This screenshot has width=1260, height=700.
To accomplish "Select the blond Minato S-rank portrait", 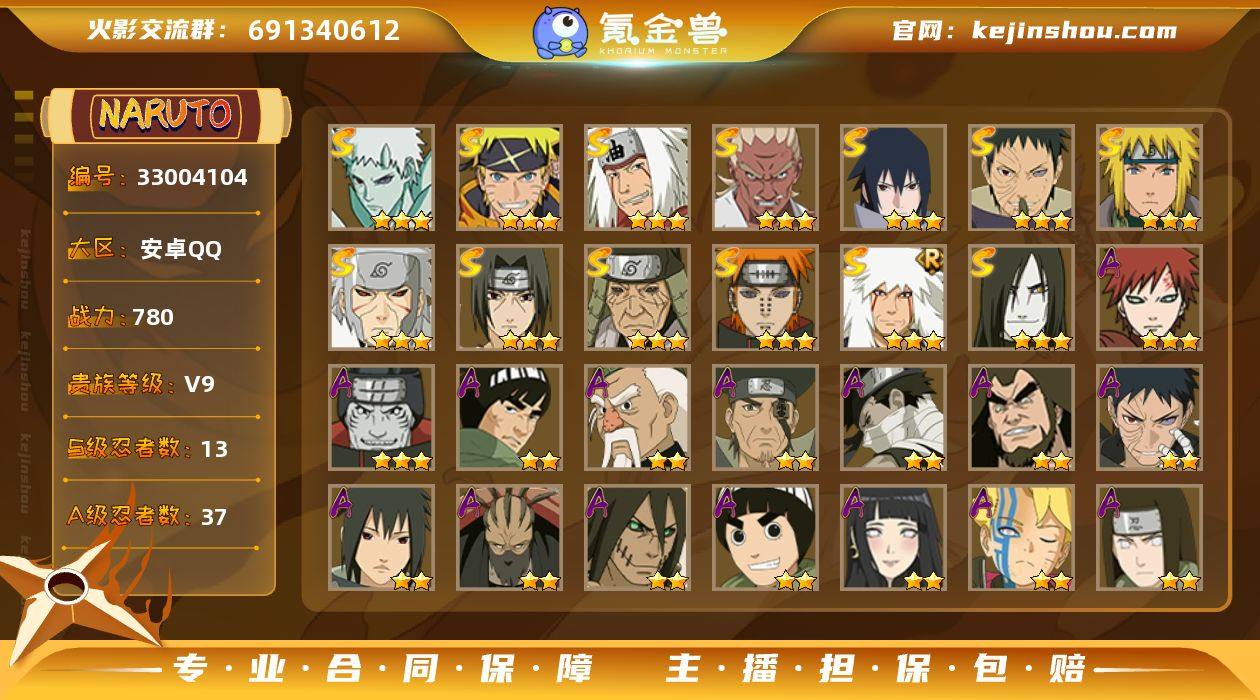I will 1149,177.
